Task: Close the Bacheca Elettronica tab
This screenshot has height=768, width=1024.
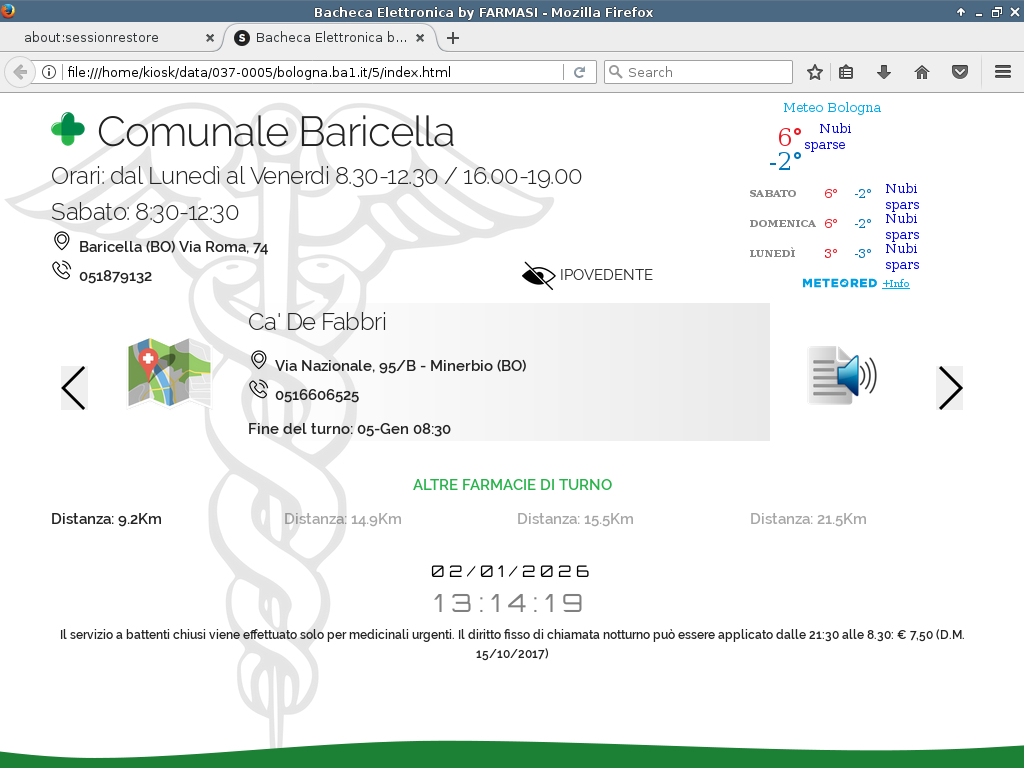Action: pos(420,38)
